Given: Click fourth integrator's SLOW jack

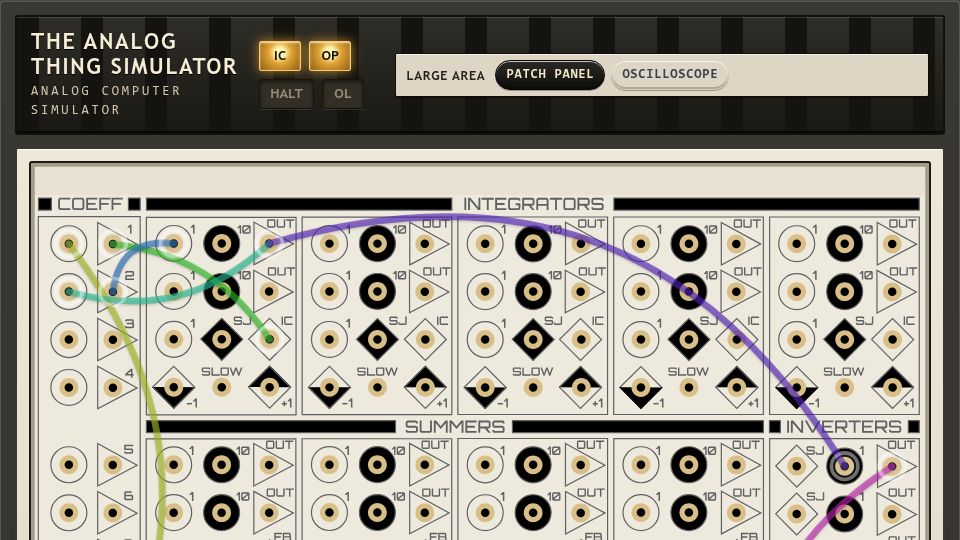Looking at the screenshot, I should click(688, 387).
